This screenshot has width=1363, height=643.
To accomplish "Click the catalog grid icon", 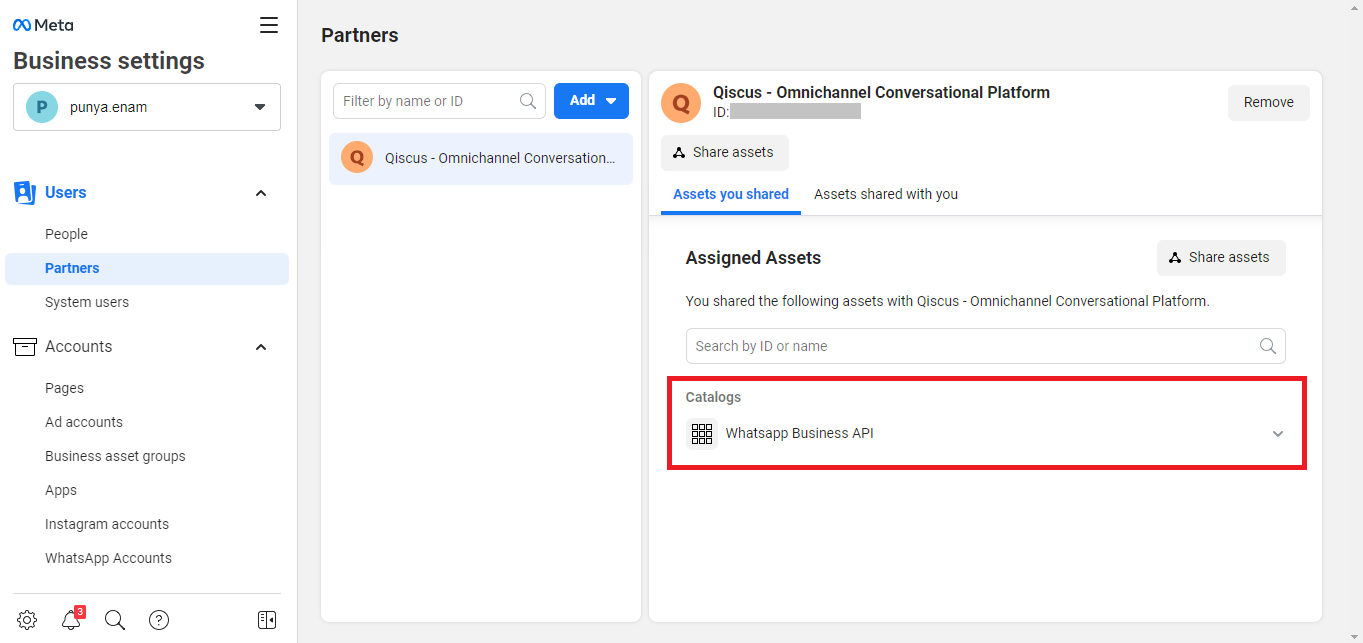I will (702, 434).
